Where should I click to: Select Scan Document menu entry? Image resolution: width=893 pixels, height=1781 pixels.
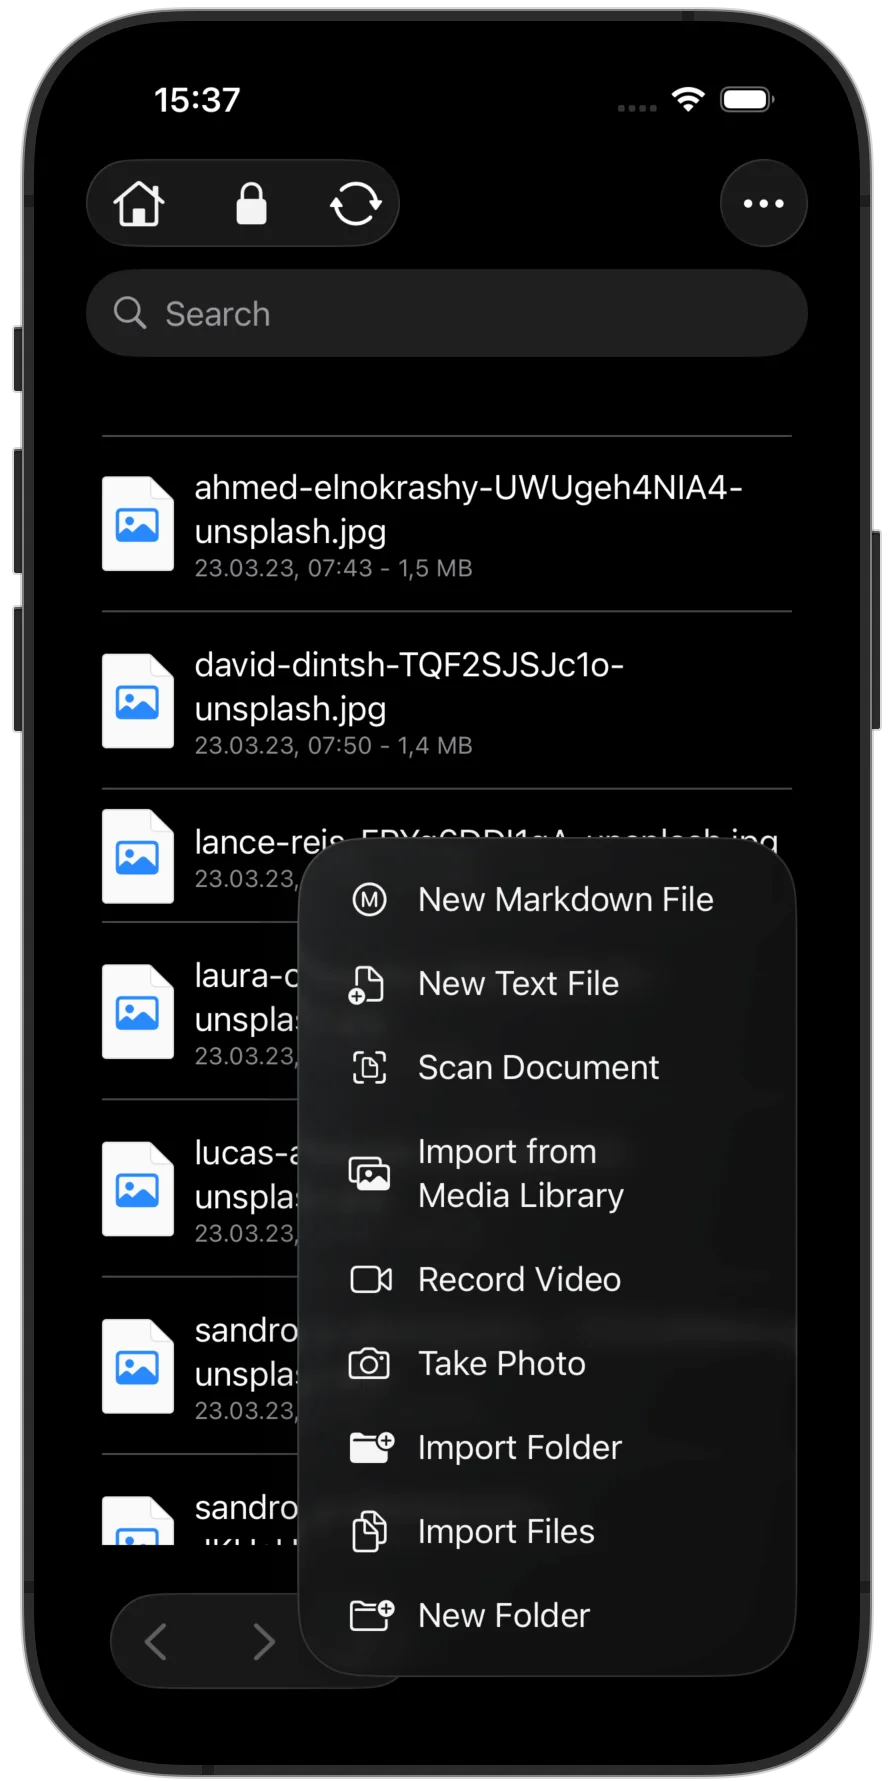[538, 1068]
